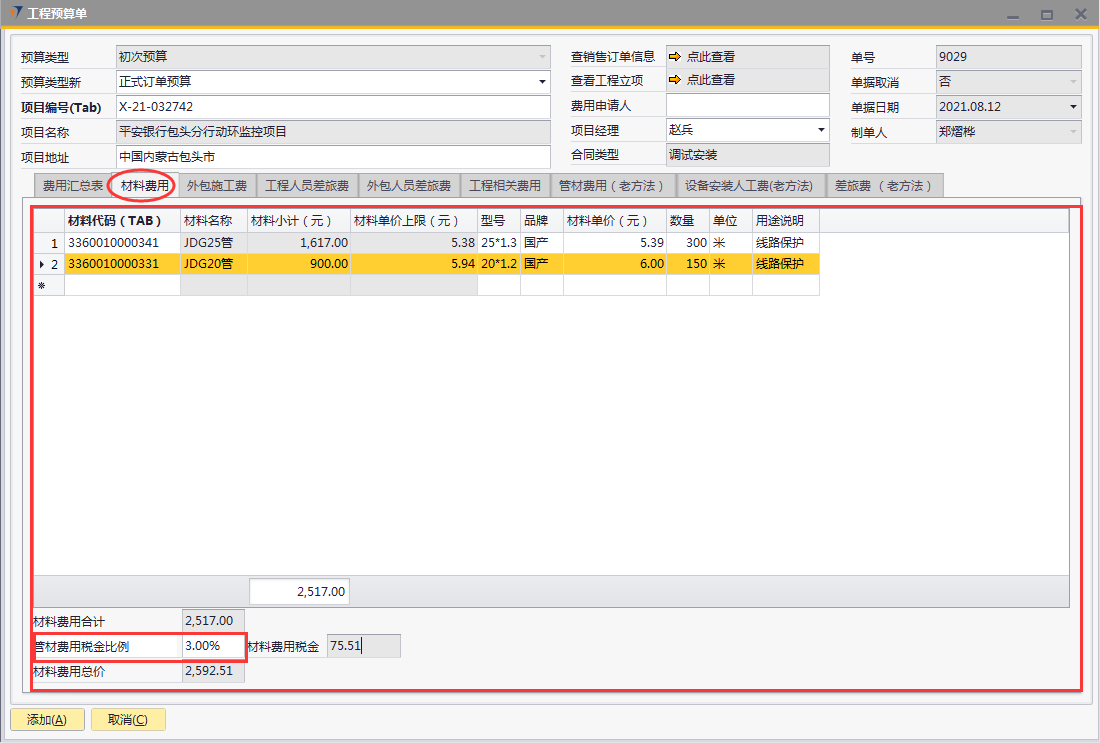Click the arrow icon beside 查销售订单信息

coord(675,57)
